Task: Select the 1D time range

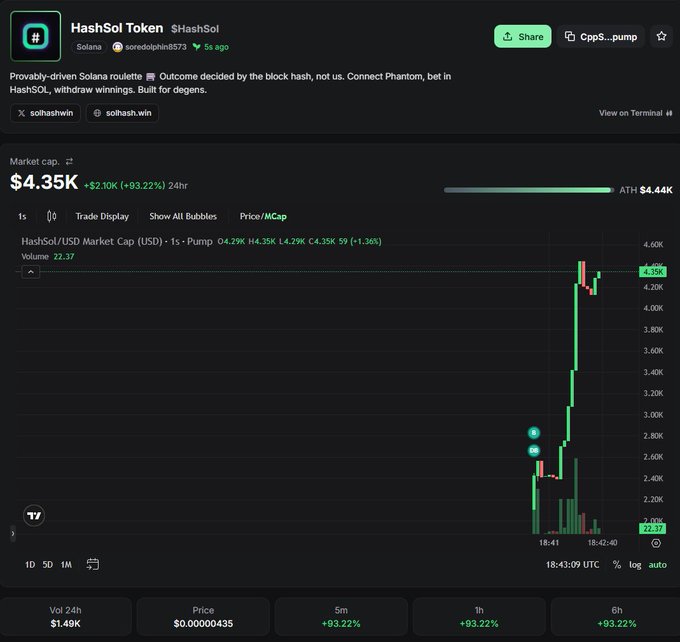Action: click(30, 565)
